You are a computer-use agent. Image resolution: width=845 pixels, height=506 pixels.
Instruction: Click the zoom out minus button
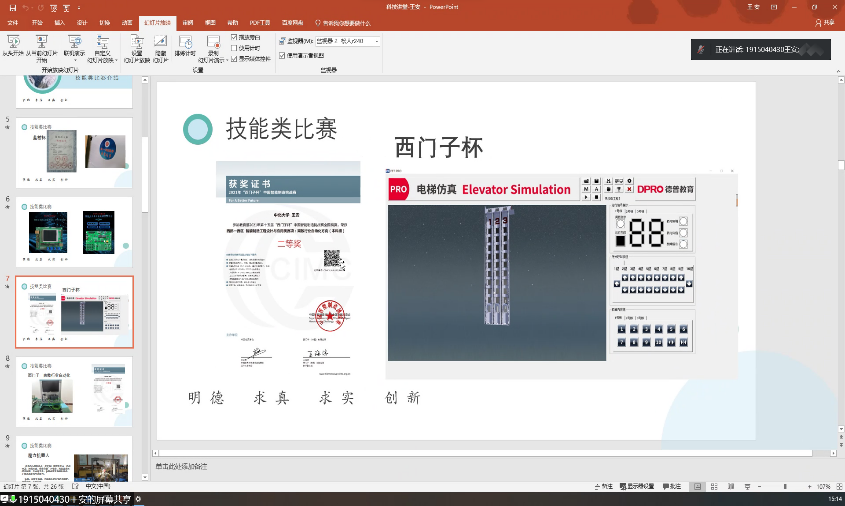click(760, 486)
